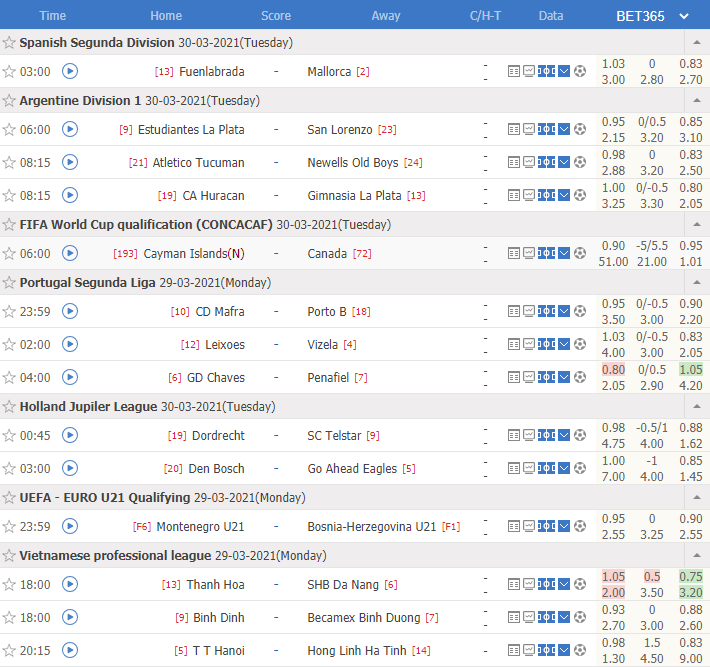Click the Home column header
710x667 pixels.
166,16
